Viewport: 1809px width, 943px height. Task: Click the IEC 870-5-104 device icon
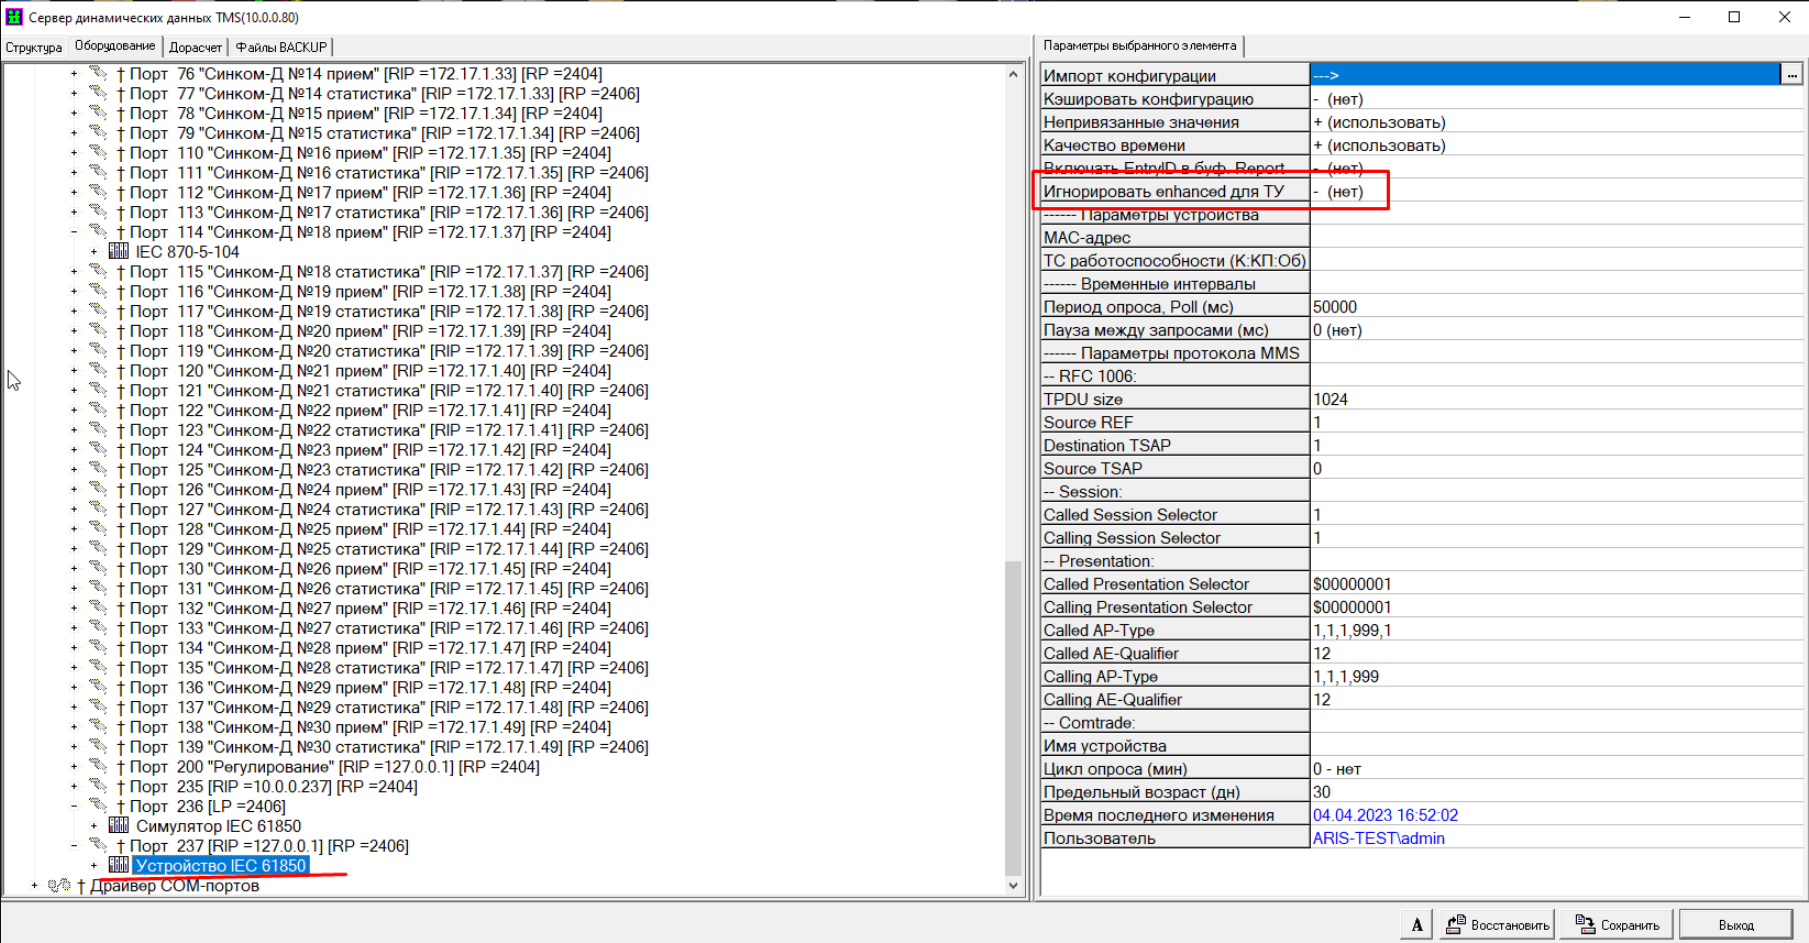point(118,251)
